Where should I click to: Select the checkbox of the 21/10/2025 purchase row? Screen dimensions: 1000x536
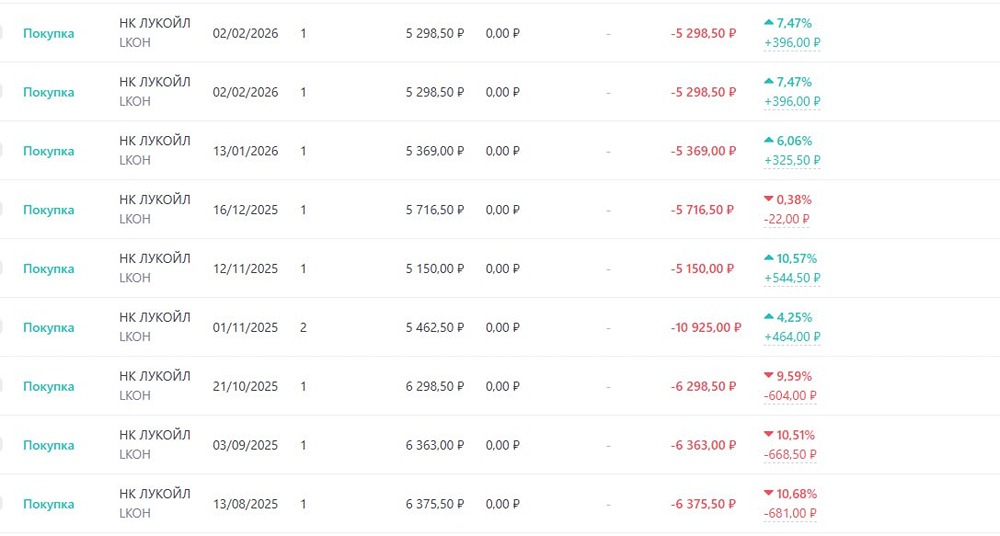tap(2, 386)
